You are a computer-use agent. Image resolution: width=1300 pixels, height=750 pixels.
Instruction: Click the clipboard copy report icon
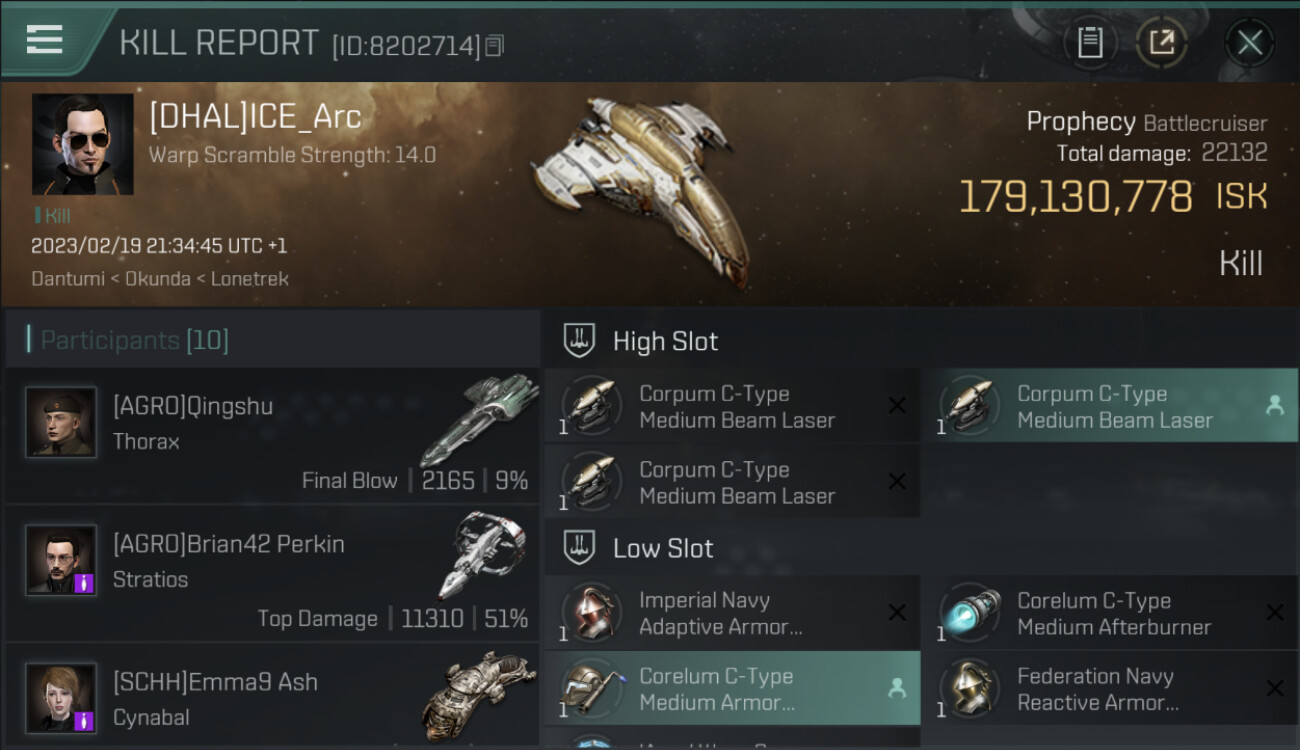click(1090, 43)
